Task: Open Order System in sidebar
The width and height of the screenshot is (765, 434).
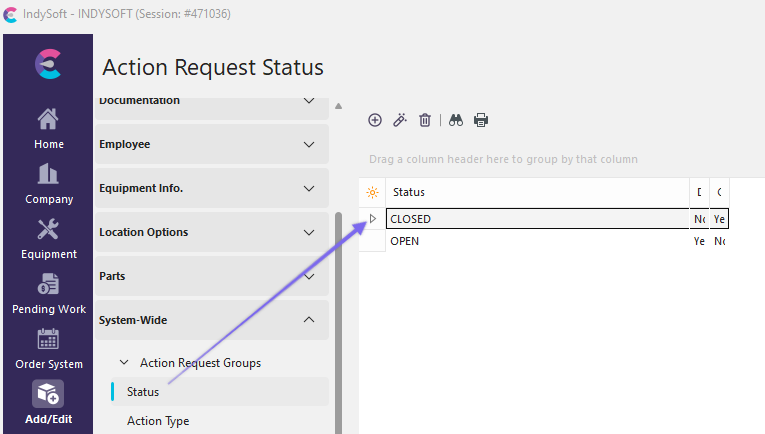Action: (x=48, y=349)
